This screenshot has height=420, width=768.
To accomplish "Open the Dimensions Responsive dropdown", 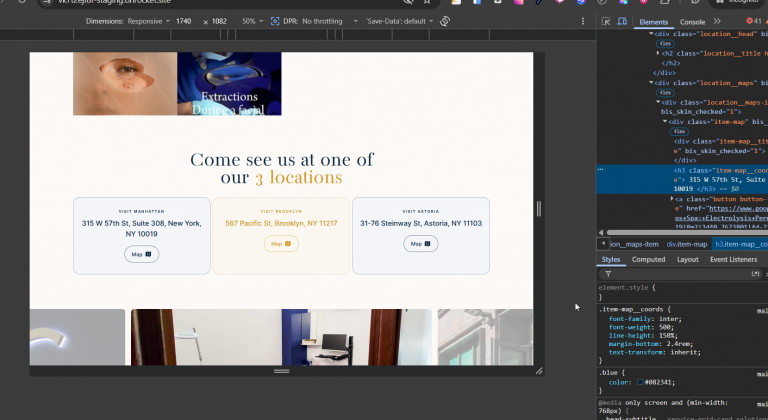I will point(148,21).
